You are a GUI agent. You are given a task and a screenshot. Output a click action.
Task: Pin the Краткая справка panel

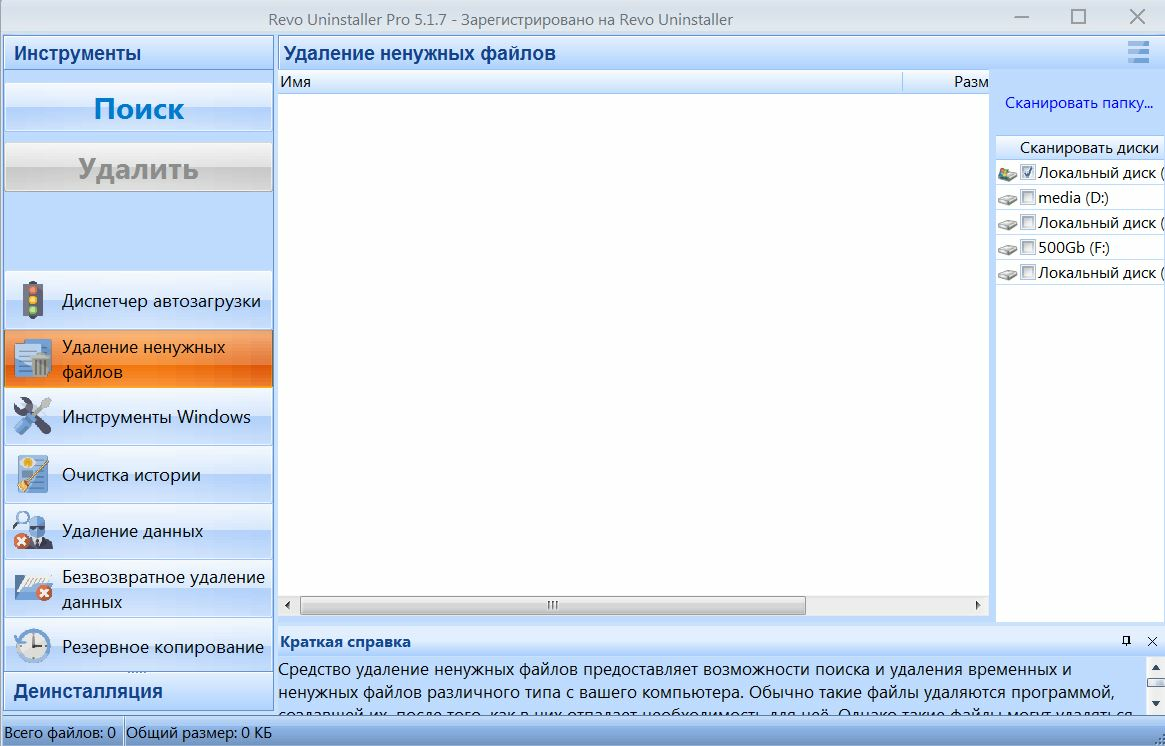coord(1126,640)
